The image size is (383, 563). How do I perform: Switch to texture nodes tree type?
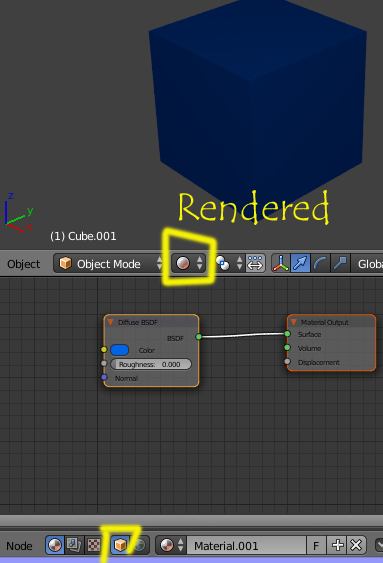pyautogui.click(x=93, y=545)
